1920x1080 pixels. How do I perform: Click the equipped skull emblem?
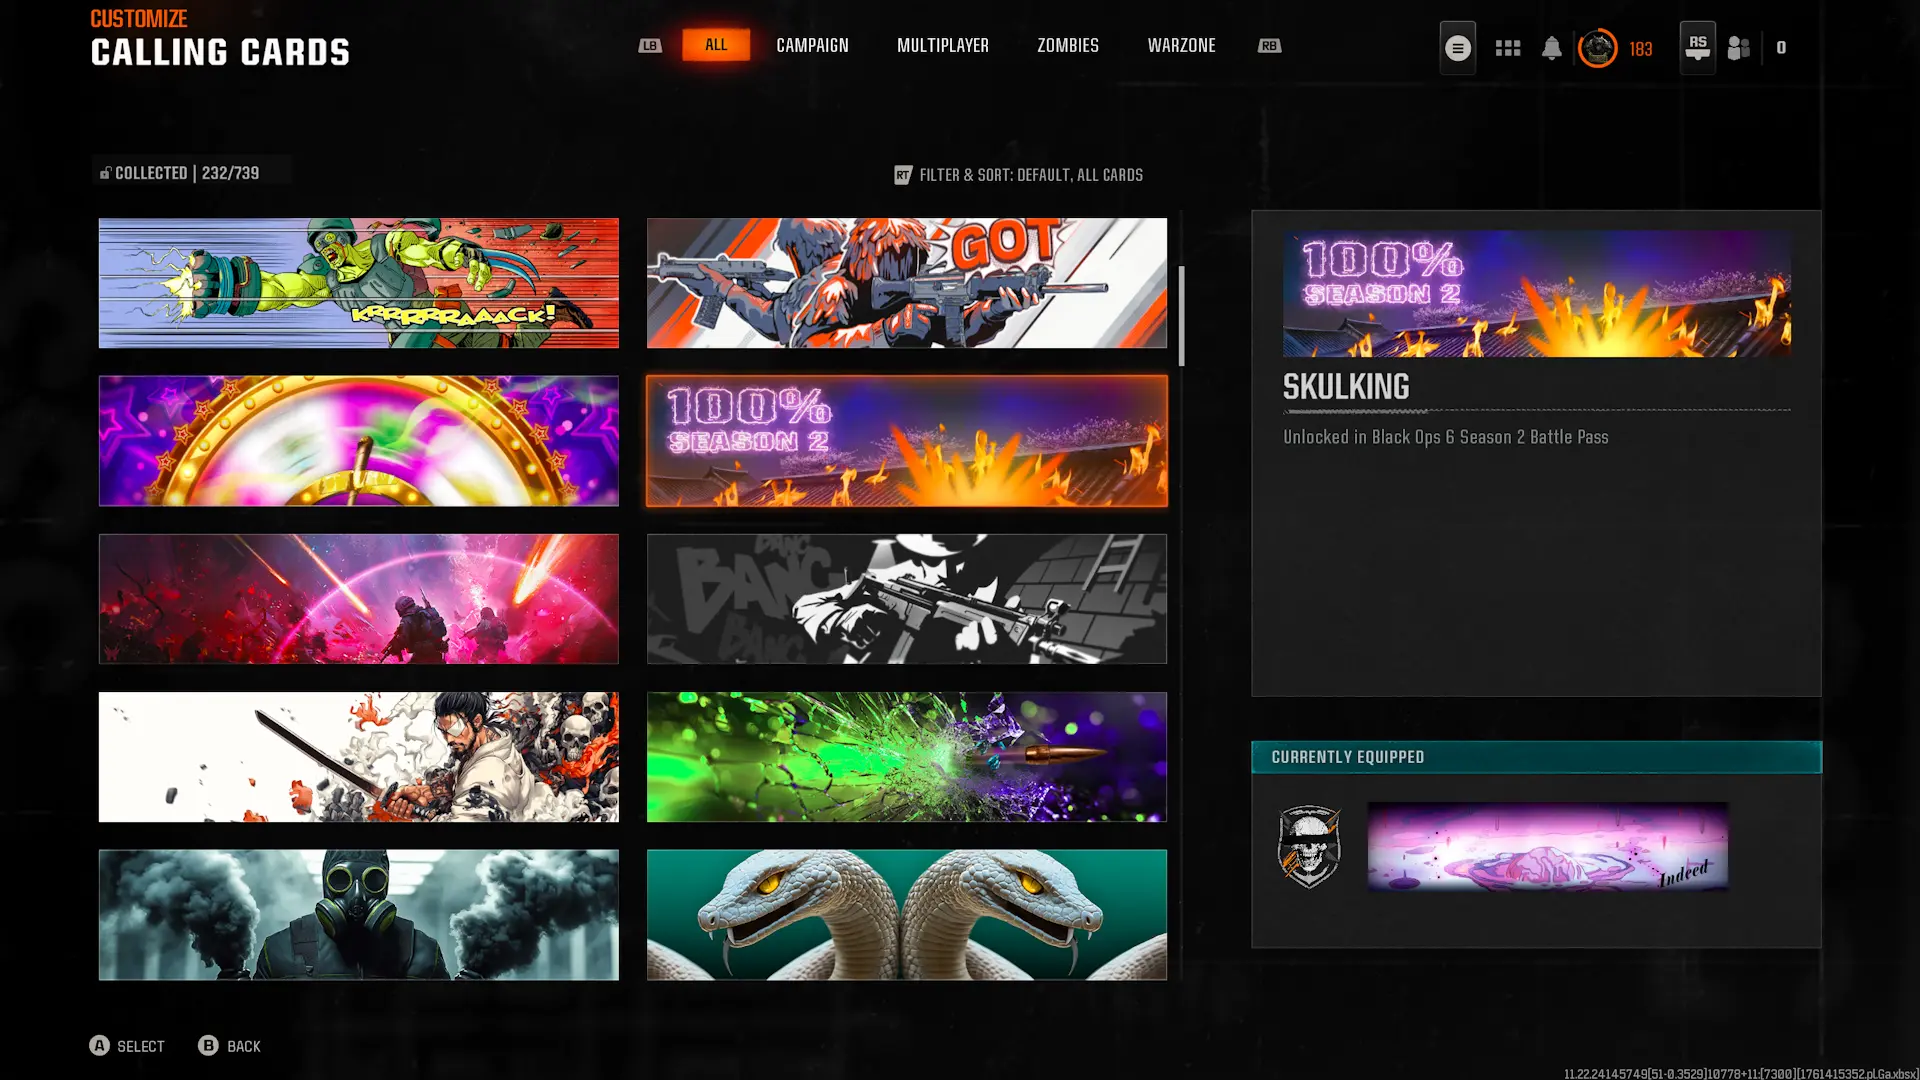1309,847
